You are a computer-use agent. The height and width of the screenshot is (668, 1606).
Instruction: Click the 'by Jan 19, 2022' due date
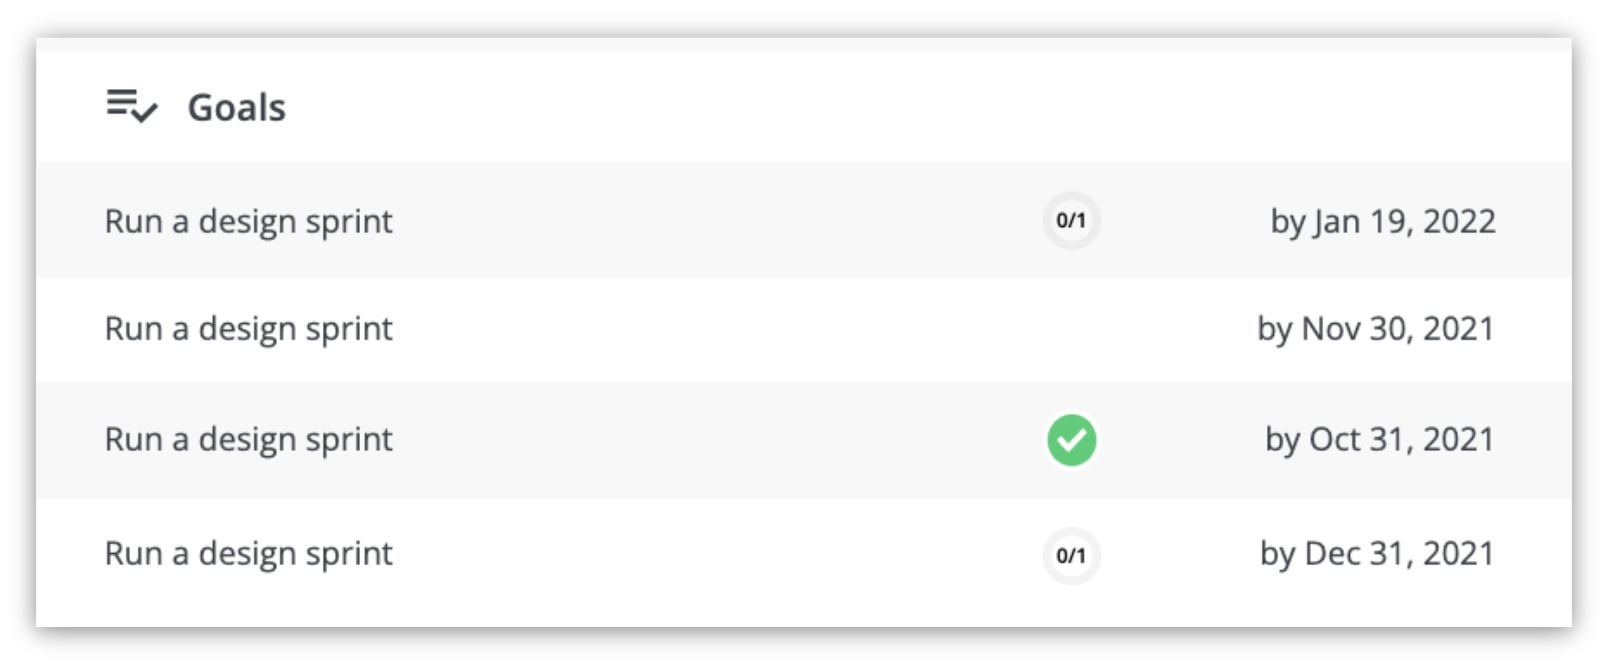point(1383,221)
